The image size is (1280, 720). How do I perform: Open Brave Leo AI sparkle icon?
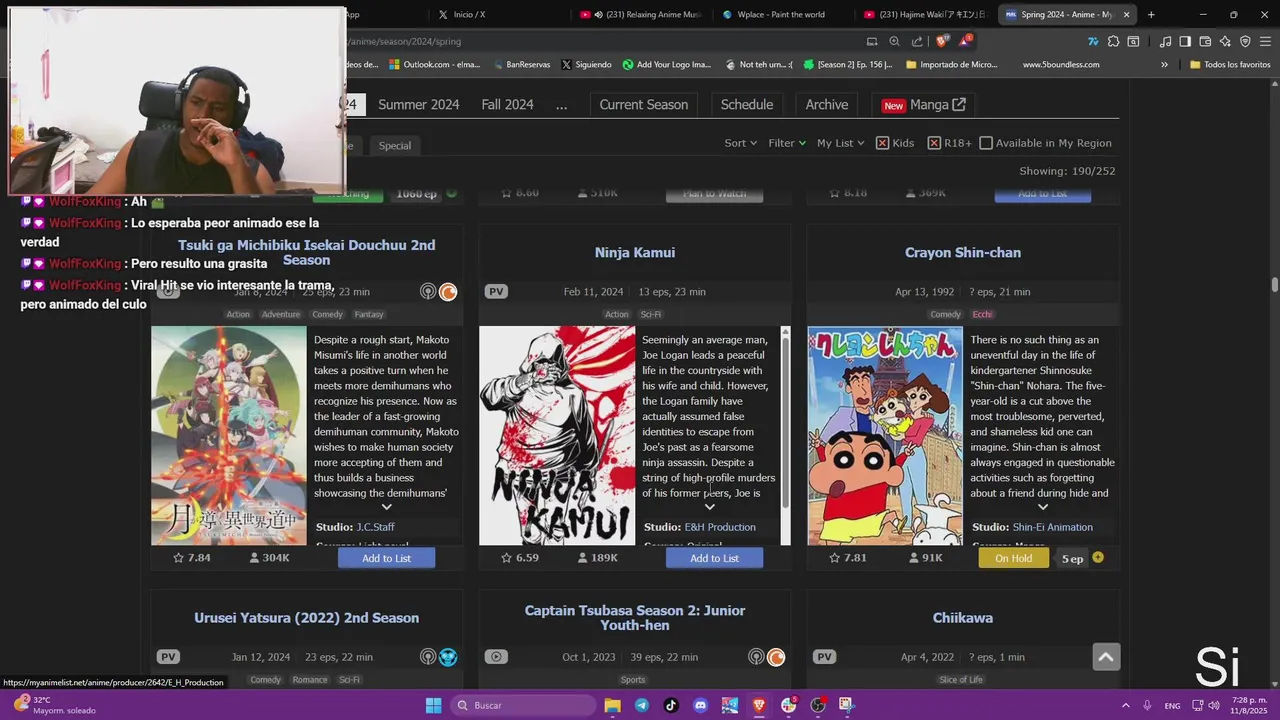click(x=1225, y=41)
